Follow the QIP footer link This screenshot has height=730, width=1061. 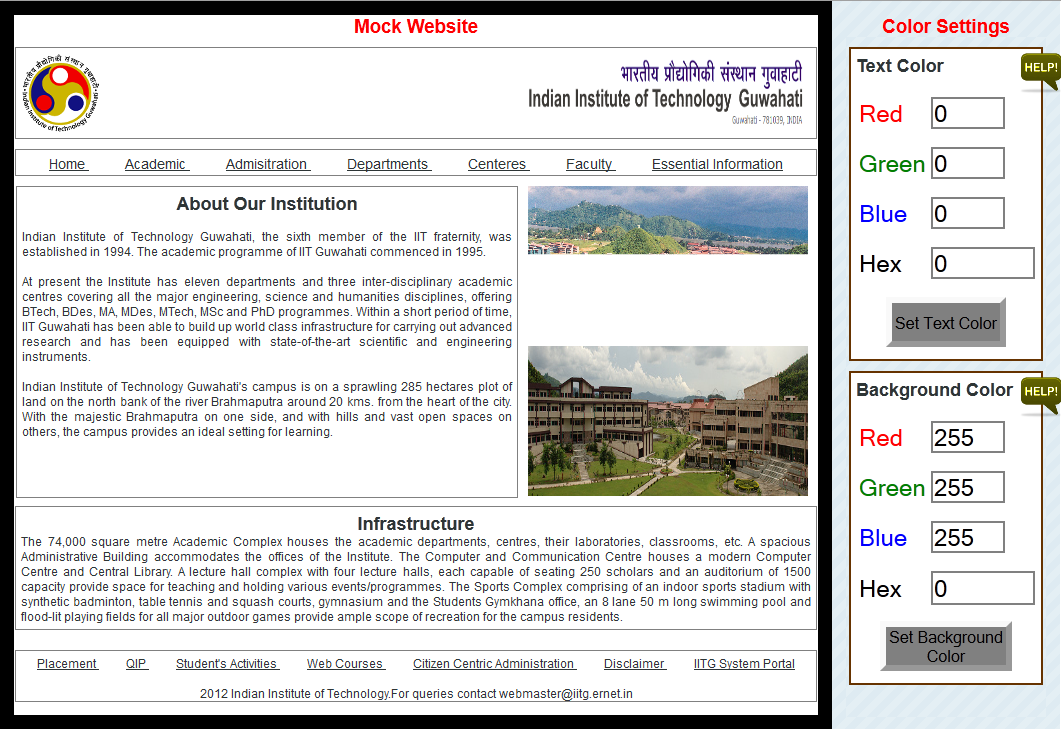137,664
